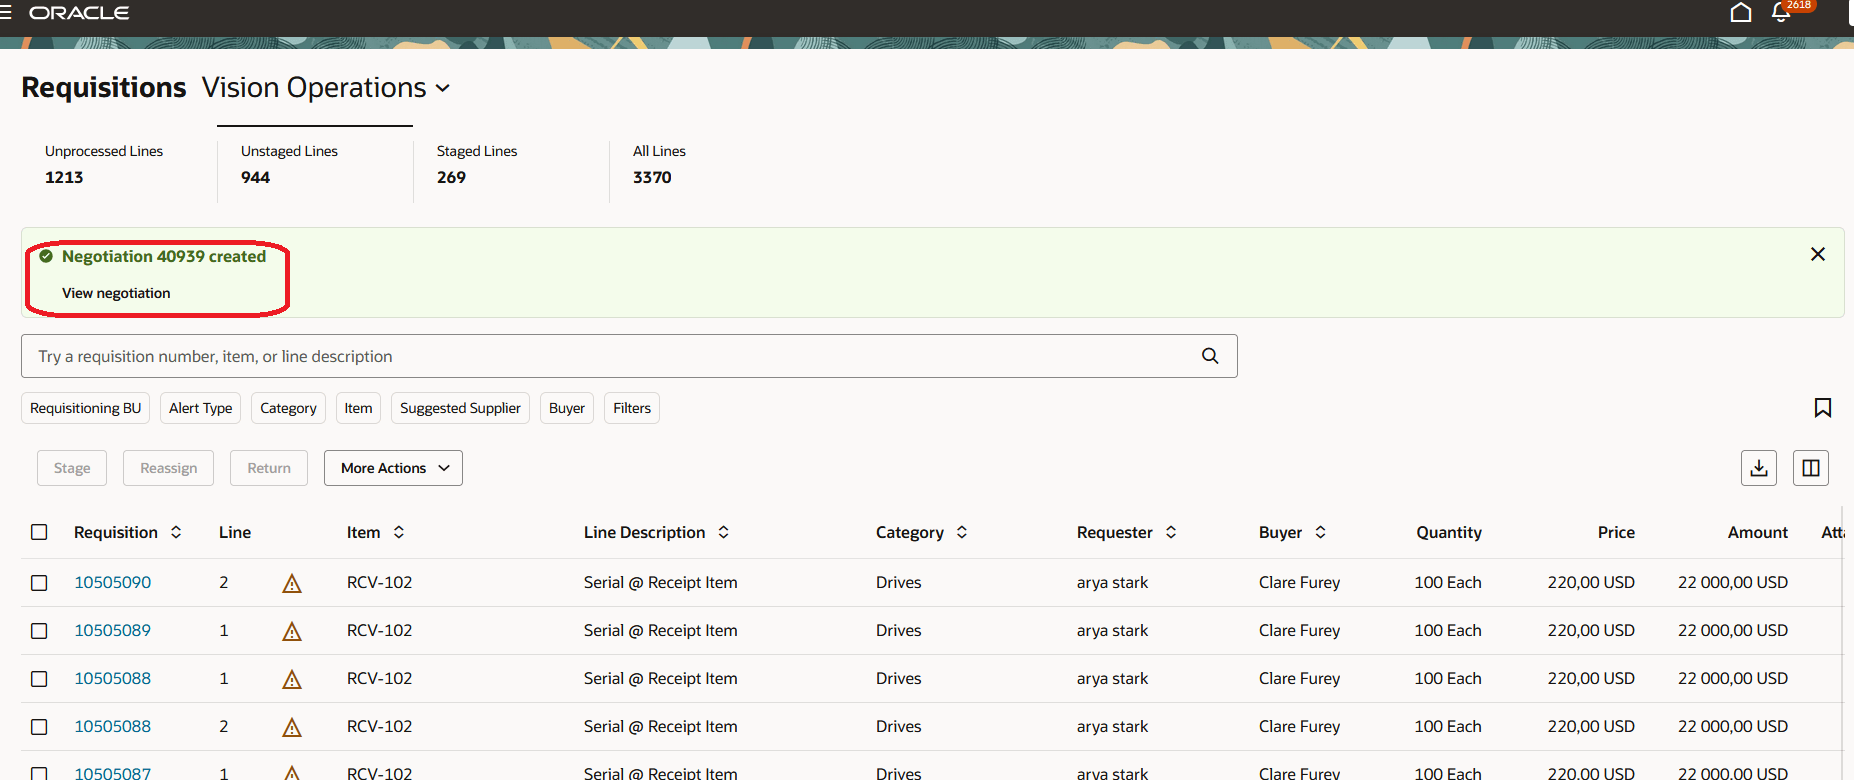Click the Return button
Screen dimensions: 1854x780
tap(269, 468)
